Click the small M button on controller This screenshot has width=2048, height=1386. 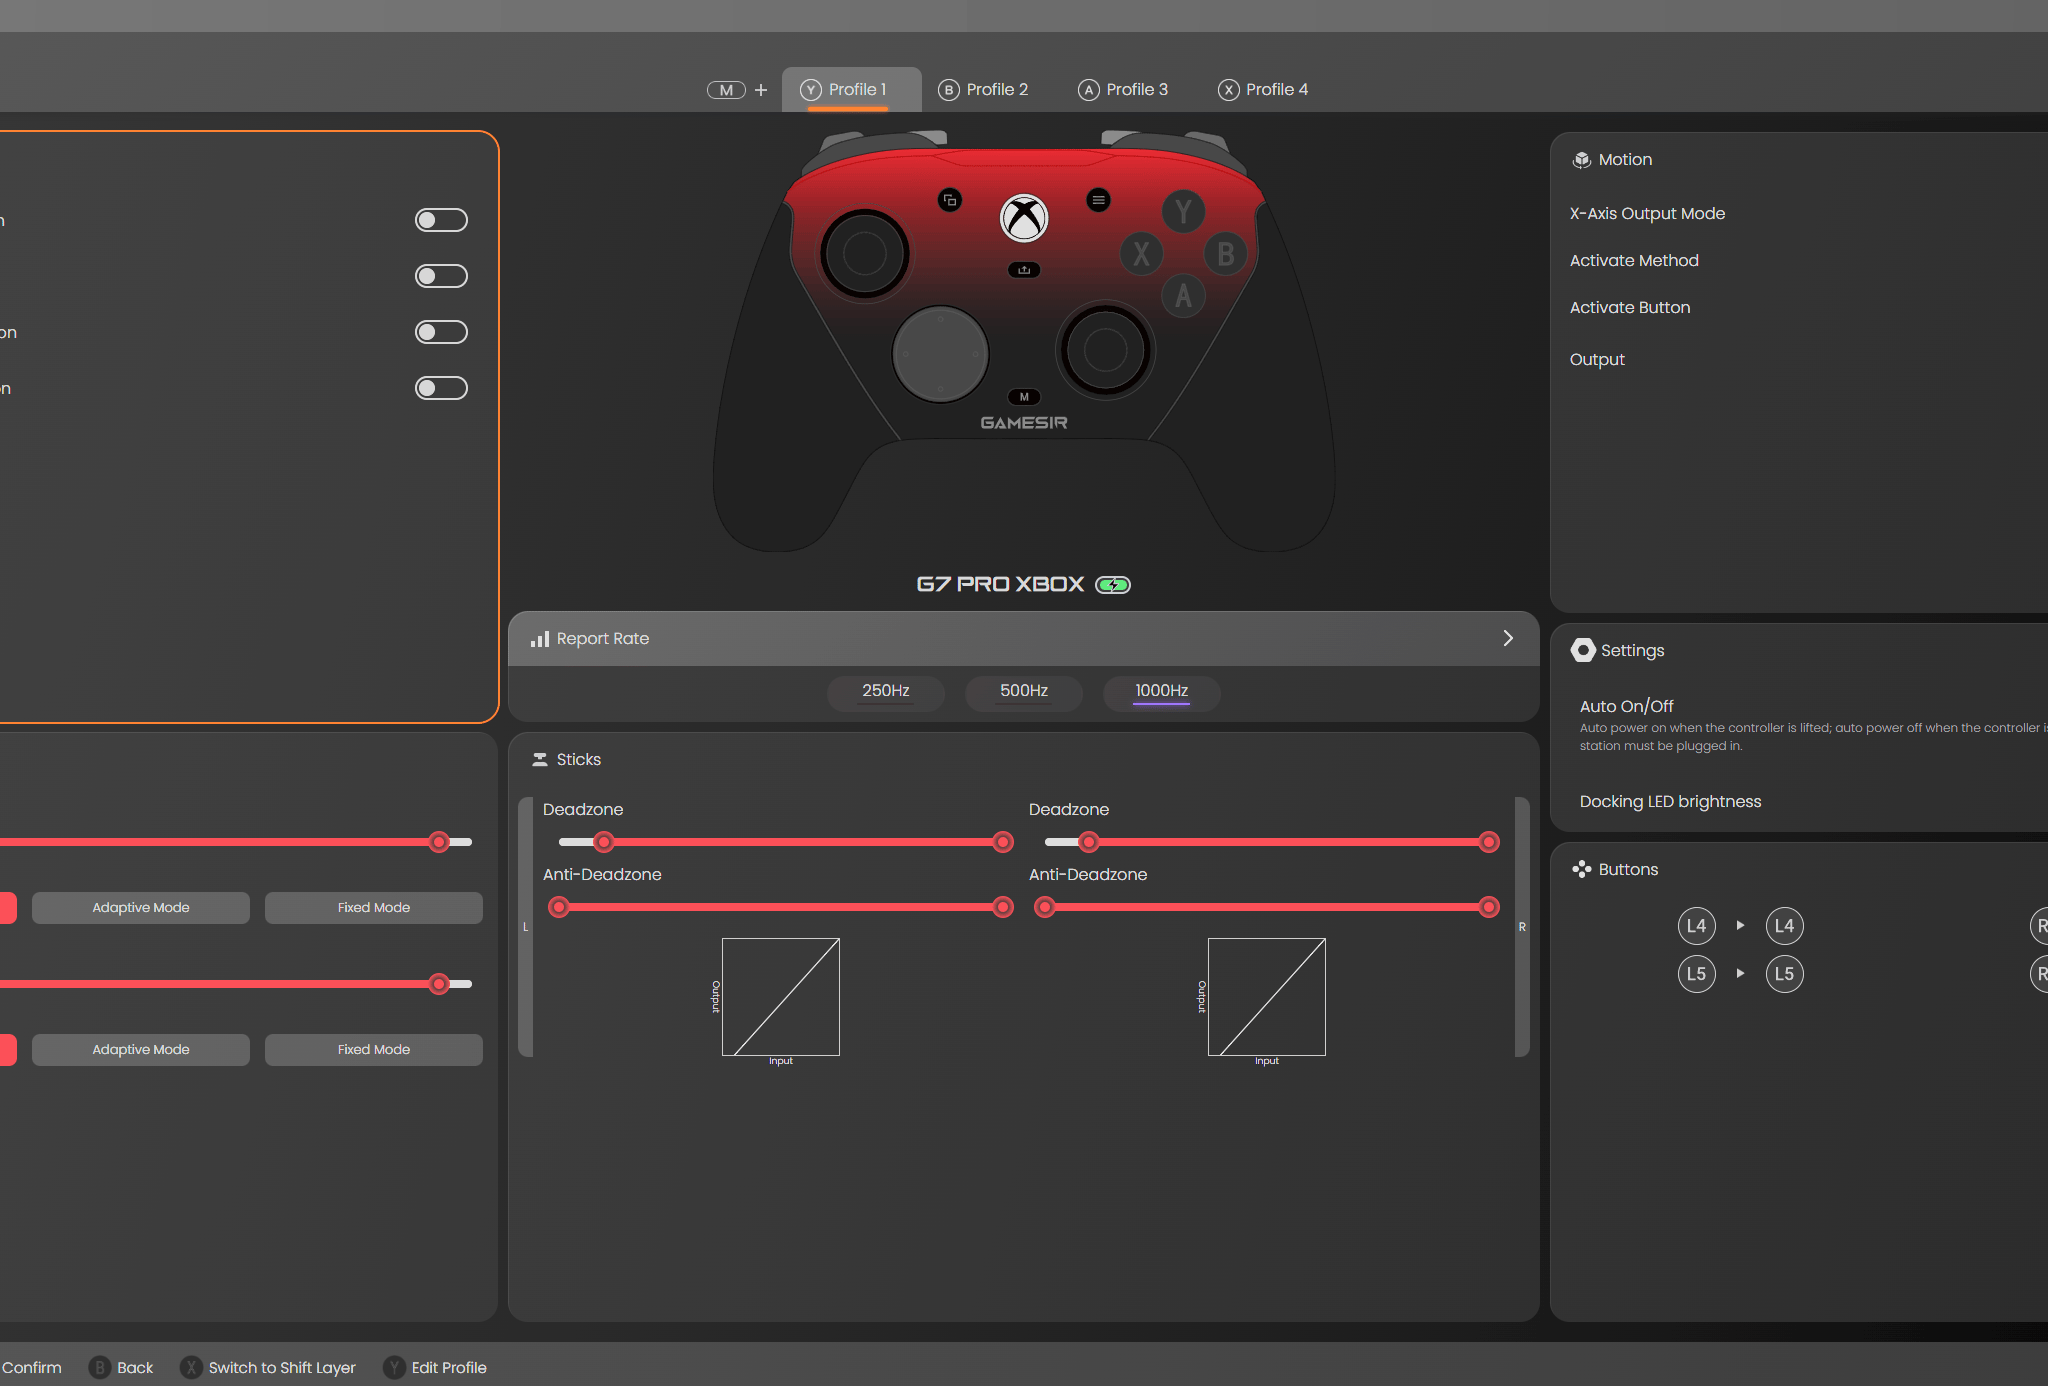coord(1024,397)
